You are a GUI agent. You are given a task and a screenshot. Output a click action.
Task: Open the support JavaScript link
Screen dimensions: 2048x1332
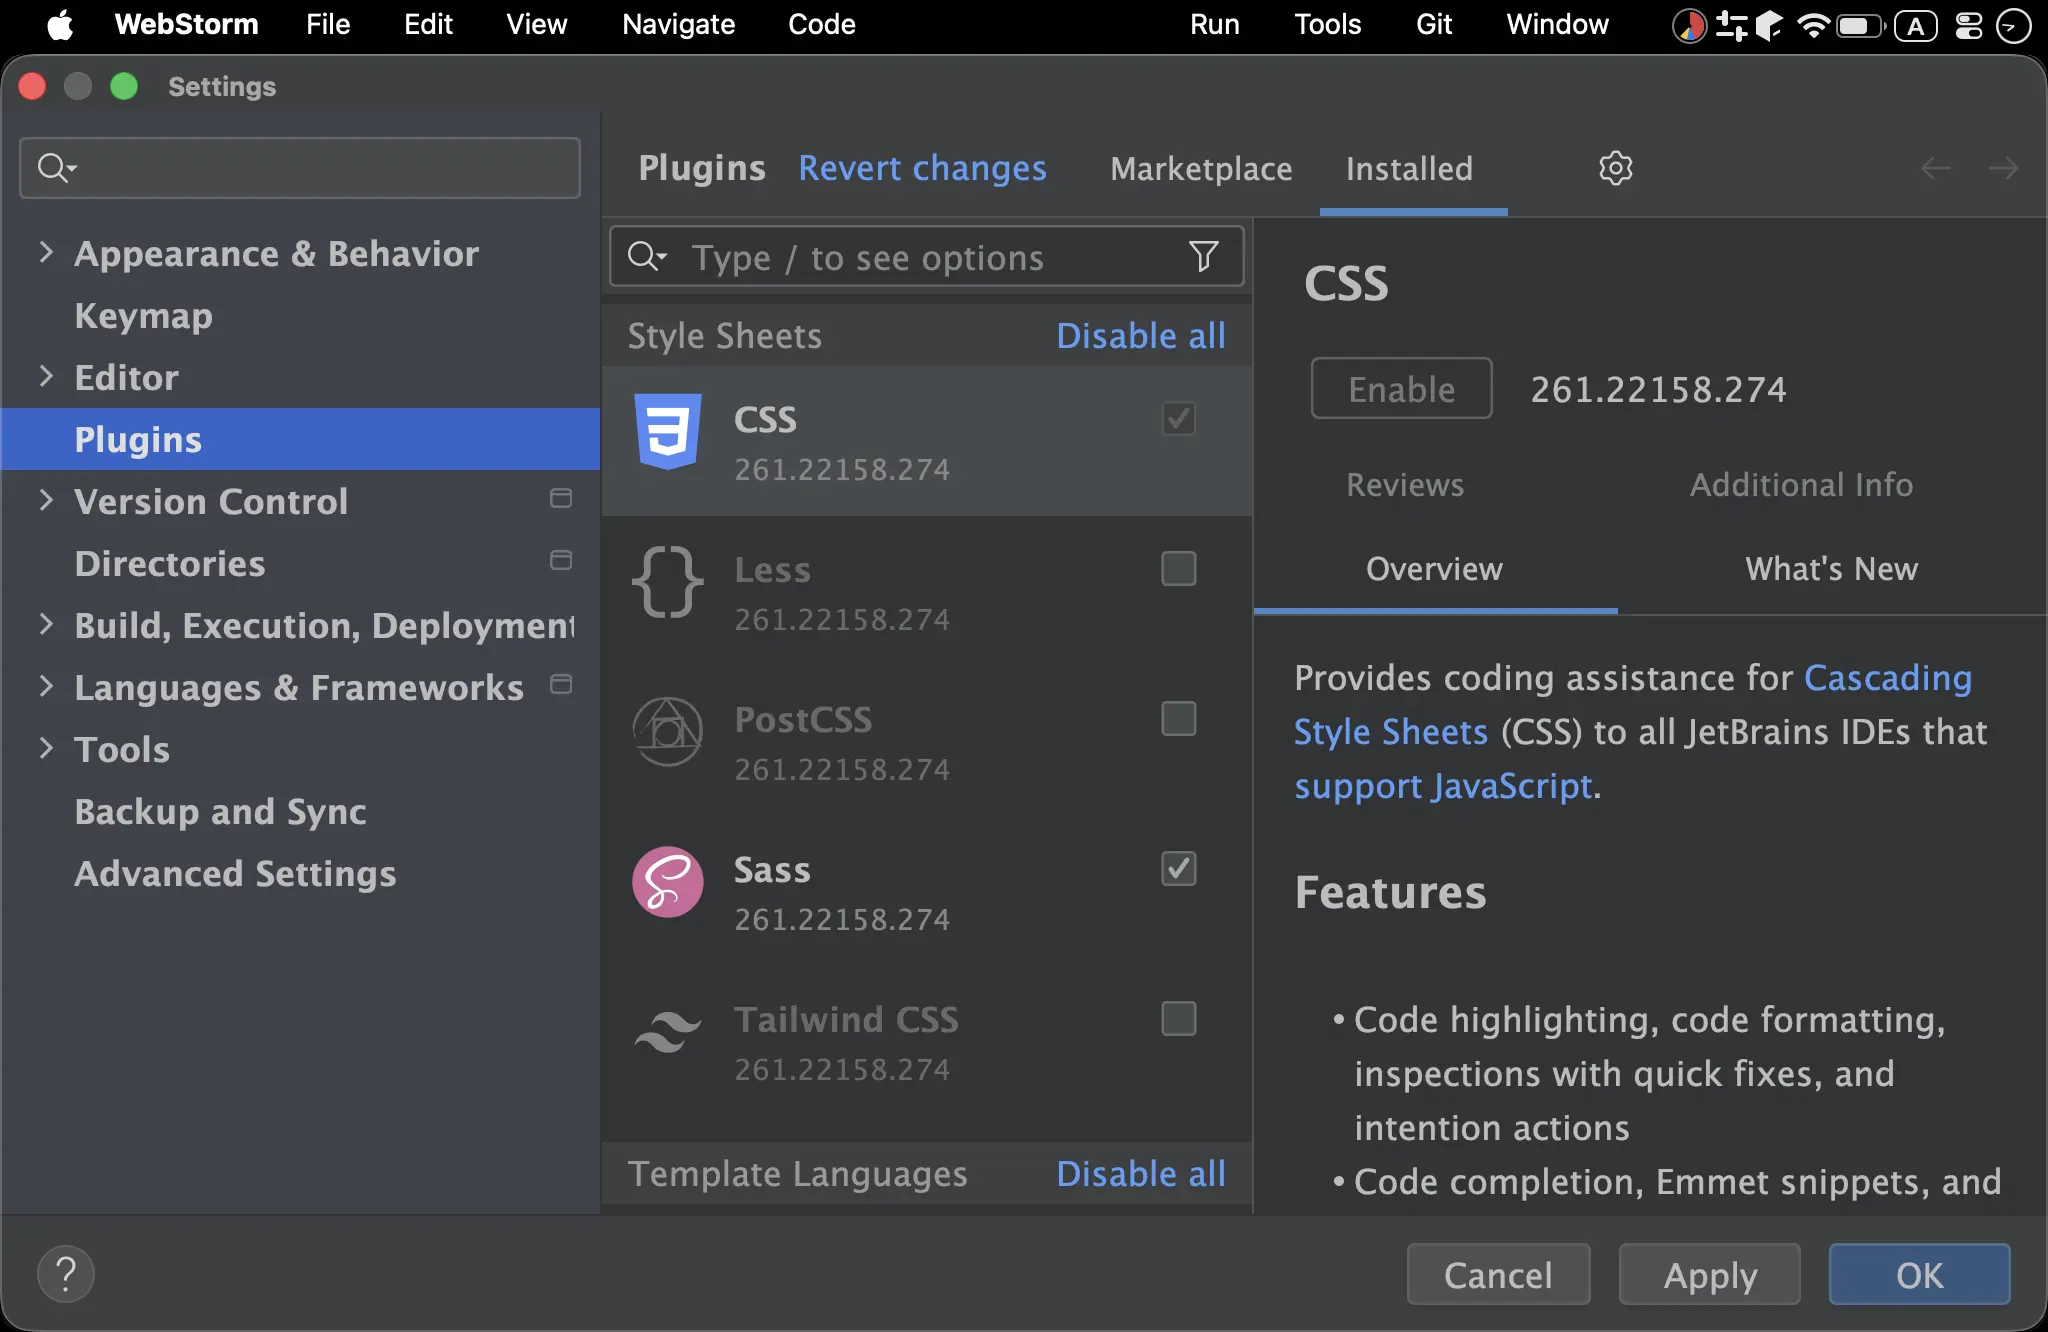pyautogui.click(x=1443, y=786)
